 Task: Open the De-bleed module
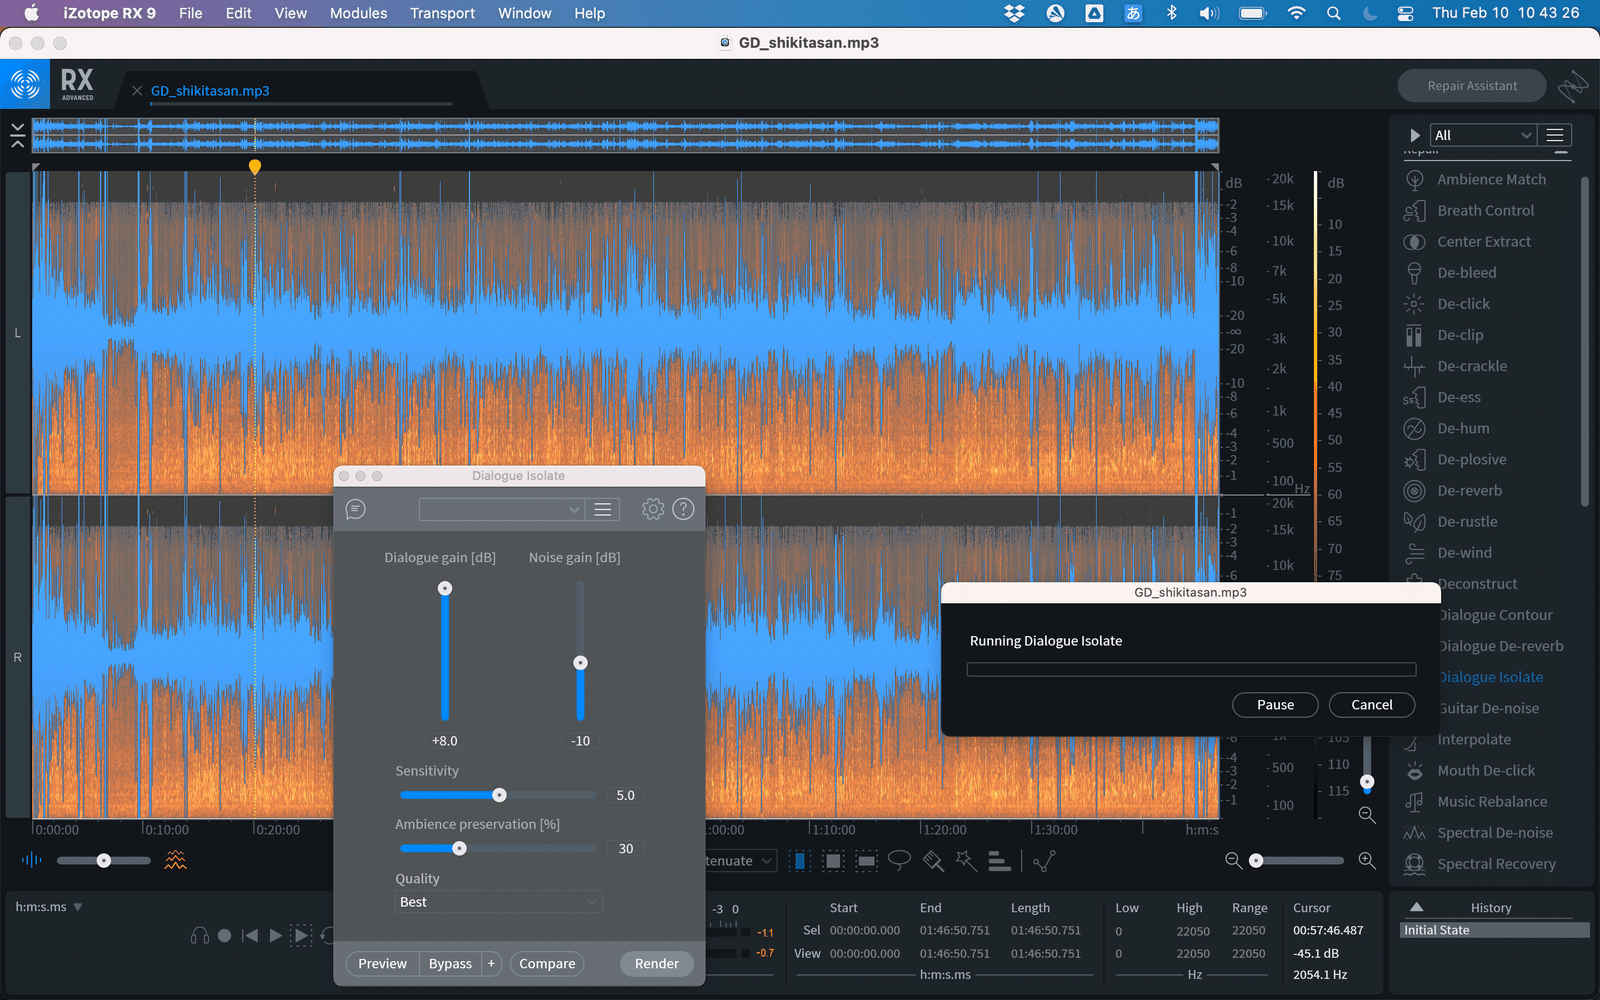[x=1451, y=272]
